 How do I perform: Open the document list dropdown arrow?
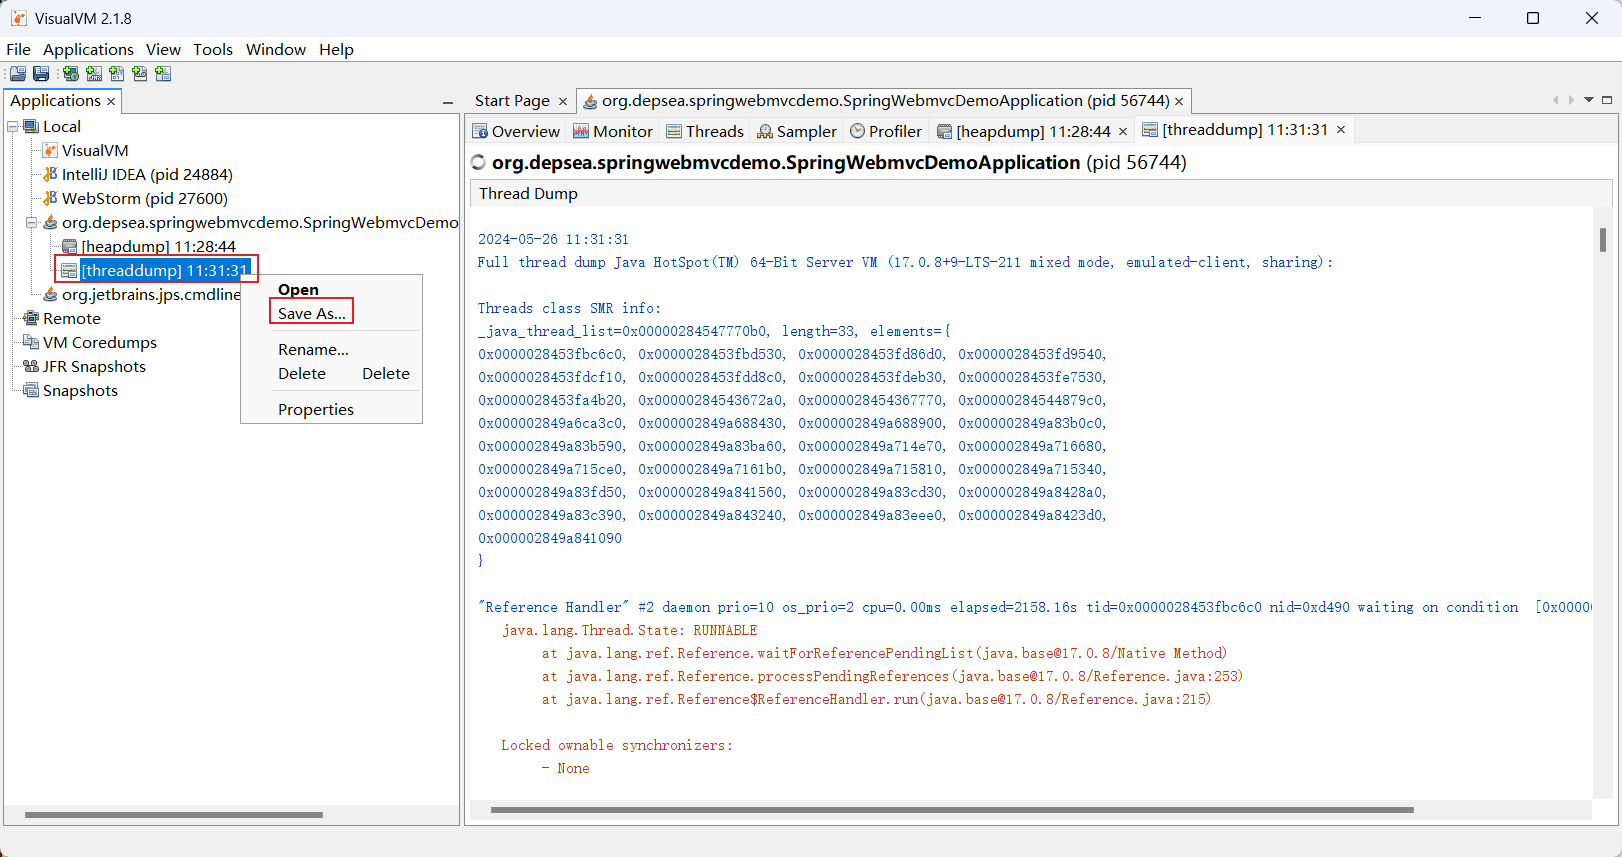[x=1589, y=100]
